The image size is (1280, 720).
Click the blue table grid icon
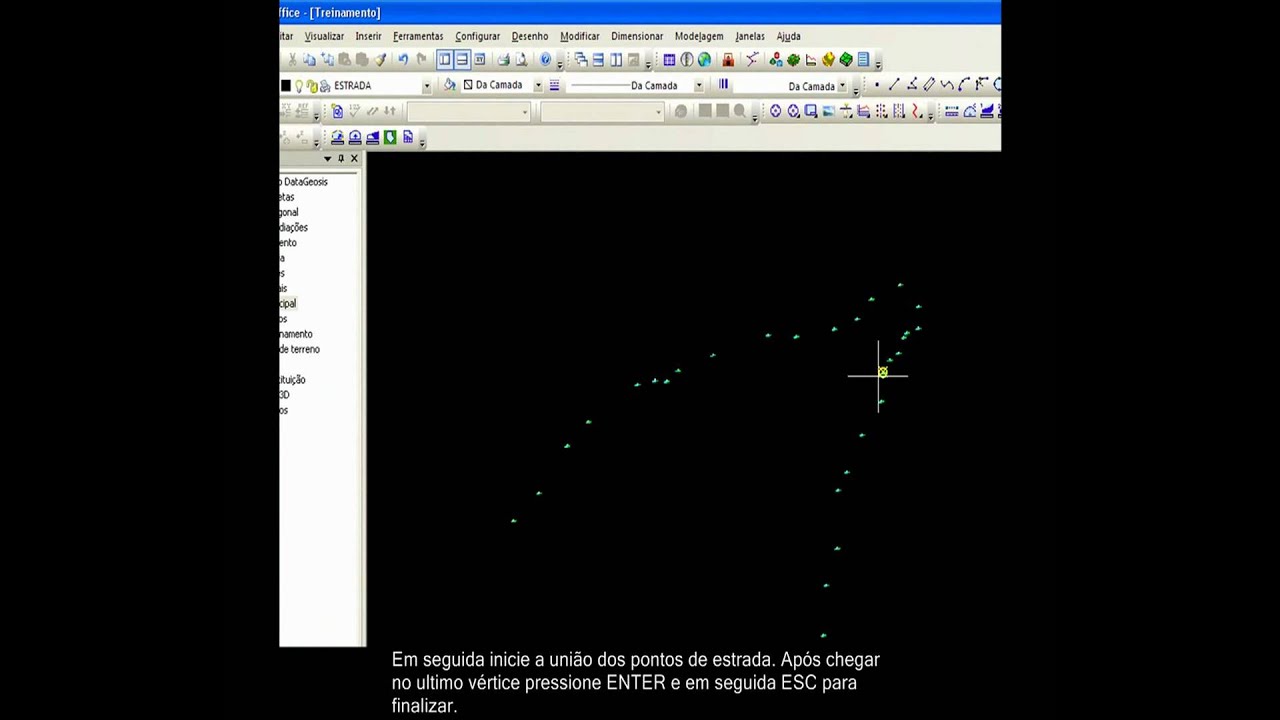669,59
